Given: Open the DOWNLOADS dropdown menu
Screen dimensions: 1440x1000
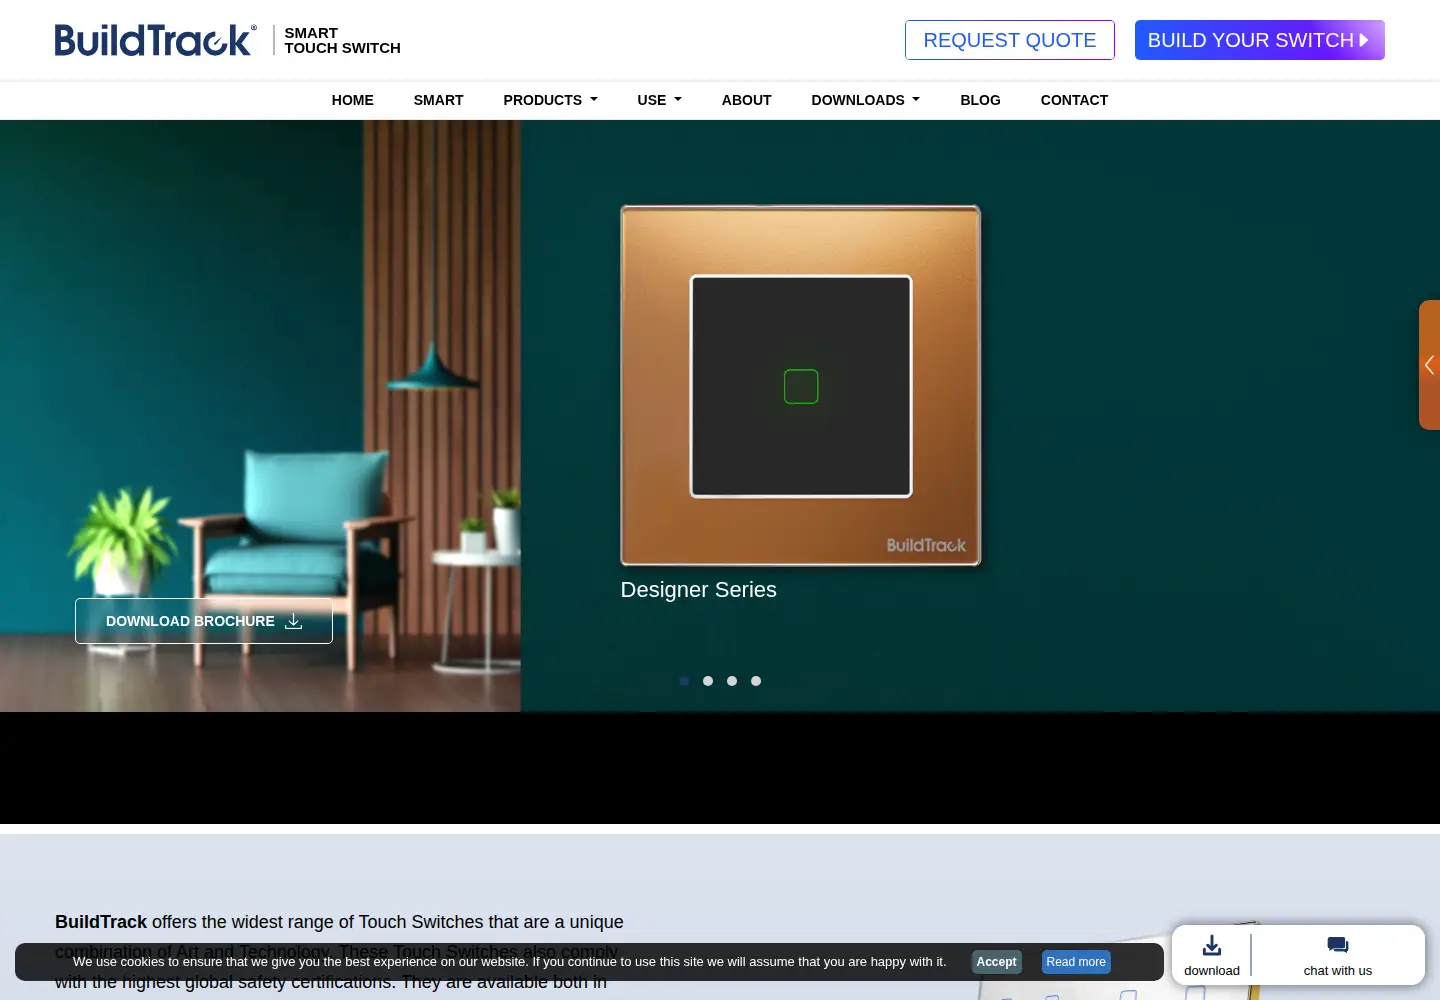Looking at the screenshot, I should [865, 100].
